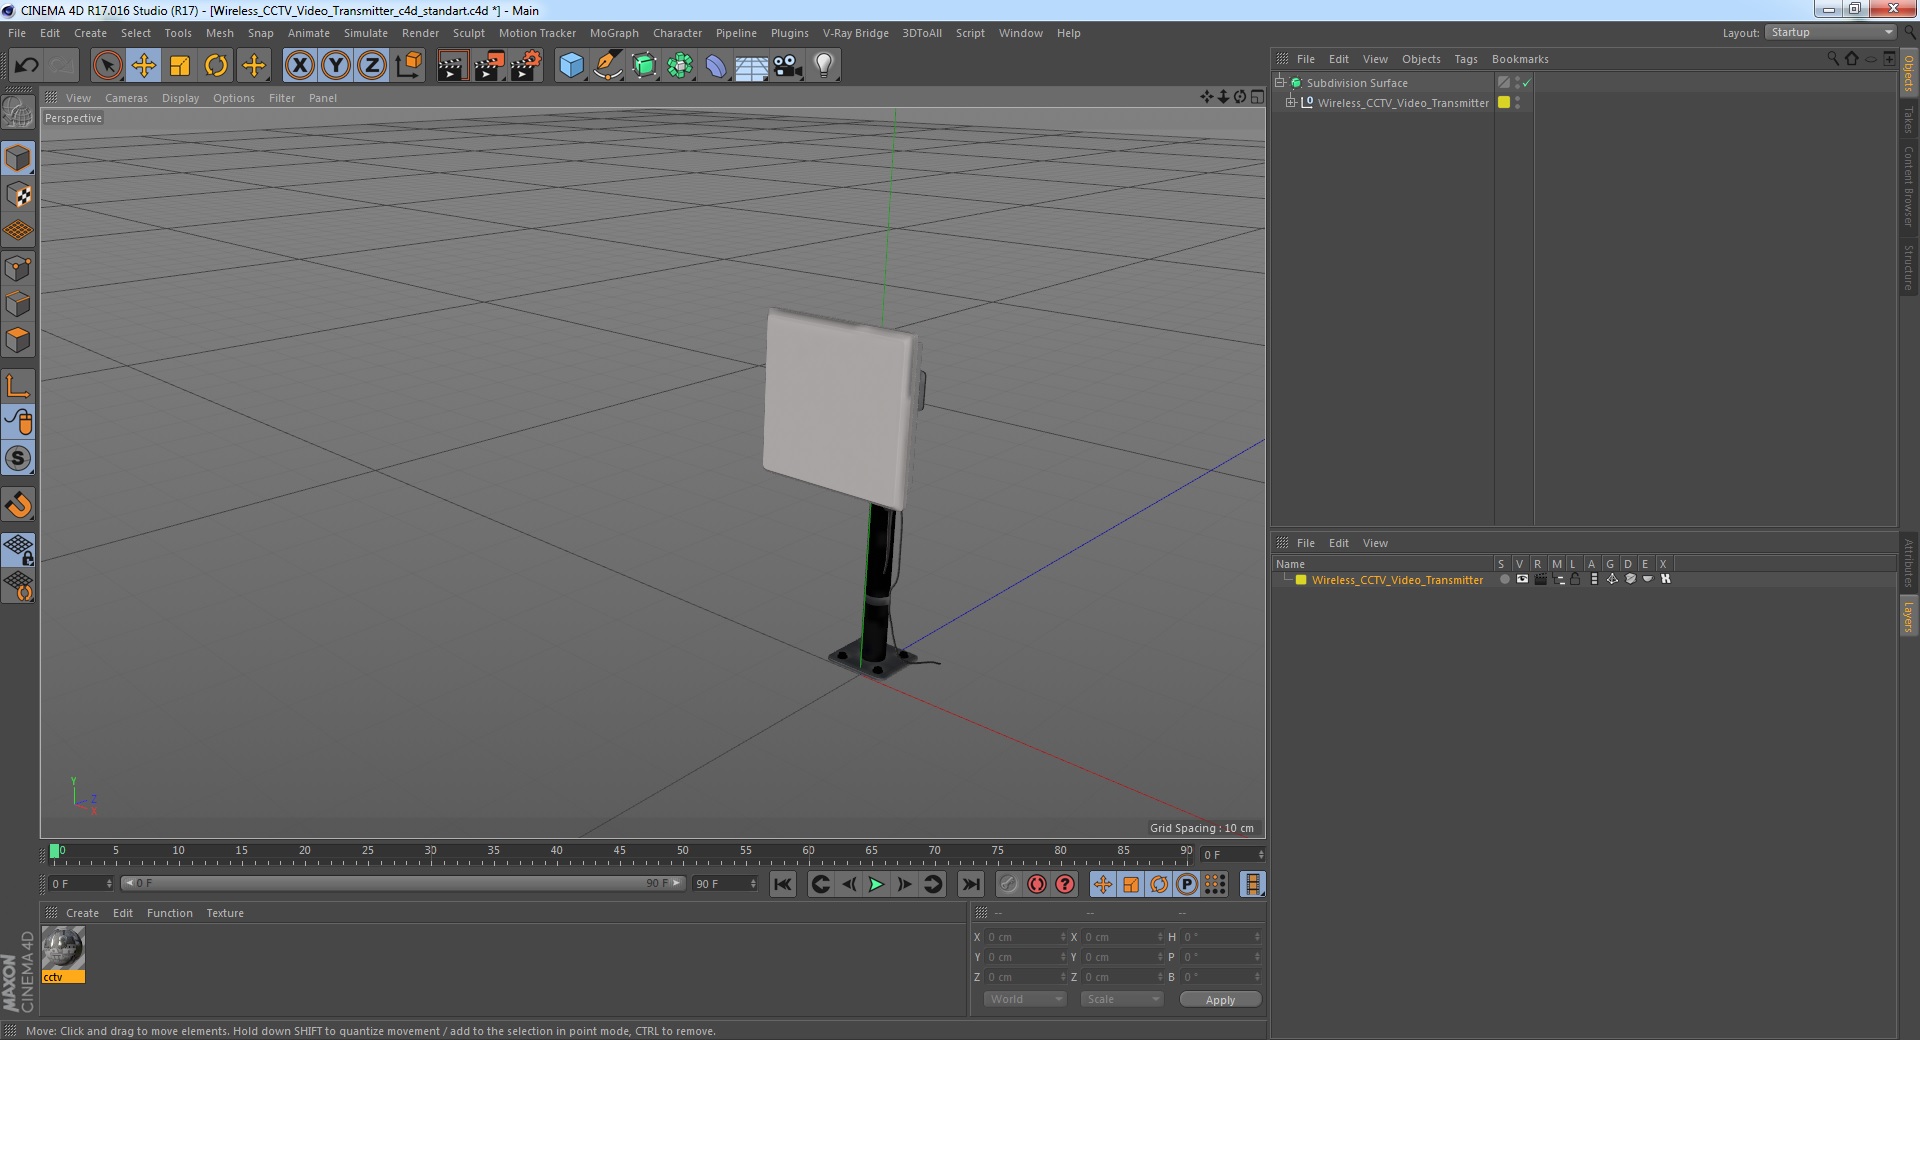Open the World coordinate dropdown
The height and width of the screenshot is (1158, 1920).
click(x=1025, y=999)
